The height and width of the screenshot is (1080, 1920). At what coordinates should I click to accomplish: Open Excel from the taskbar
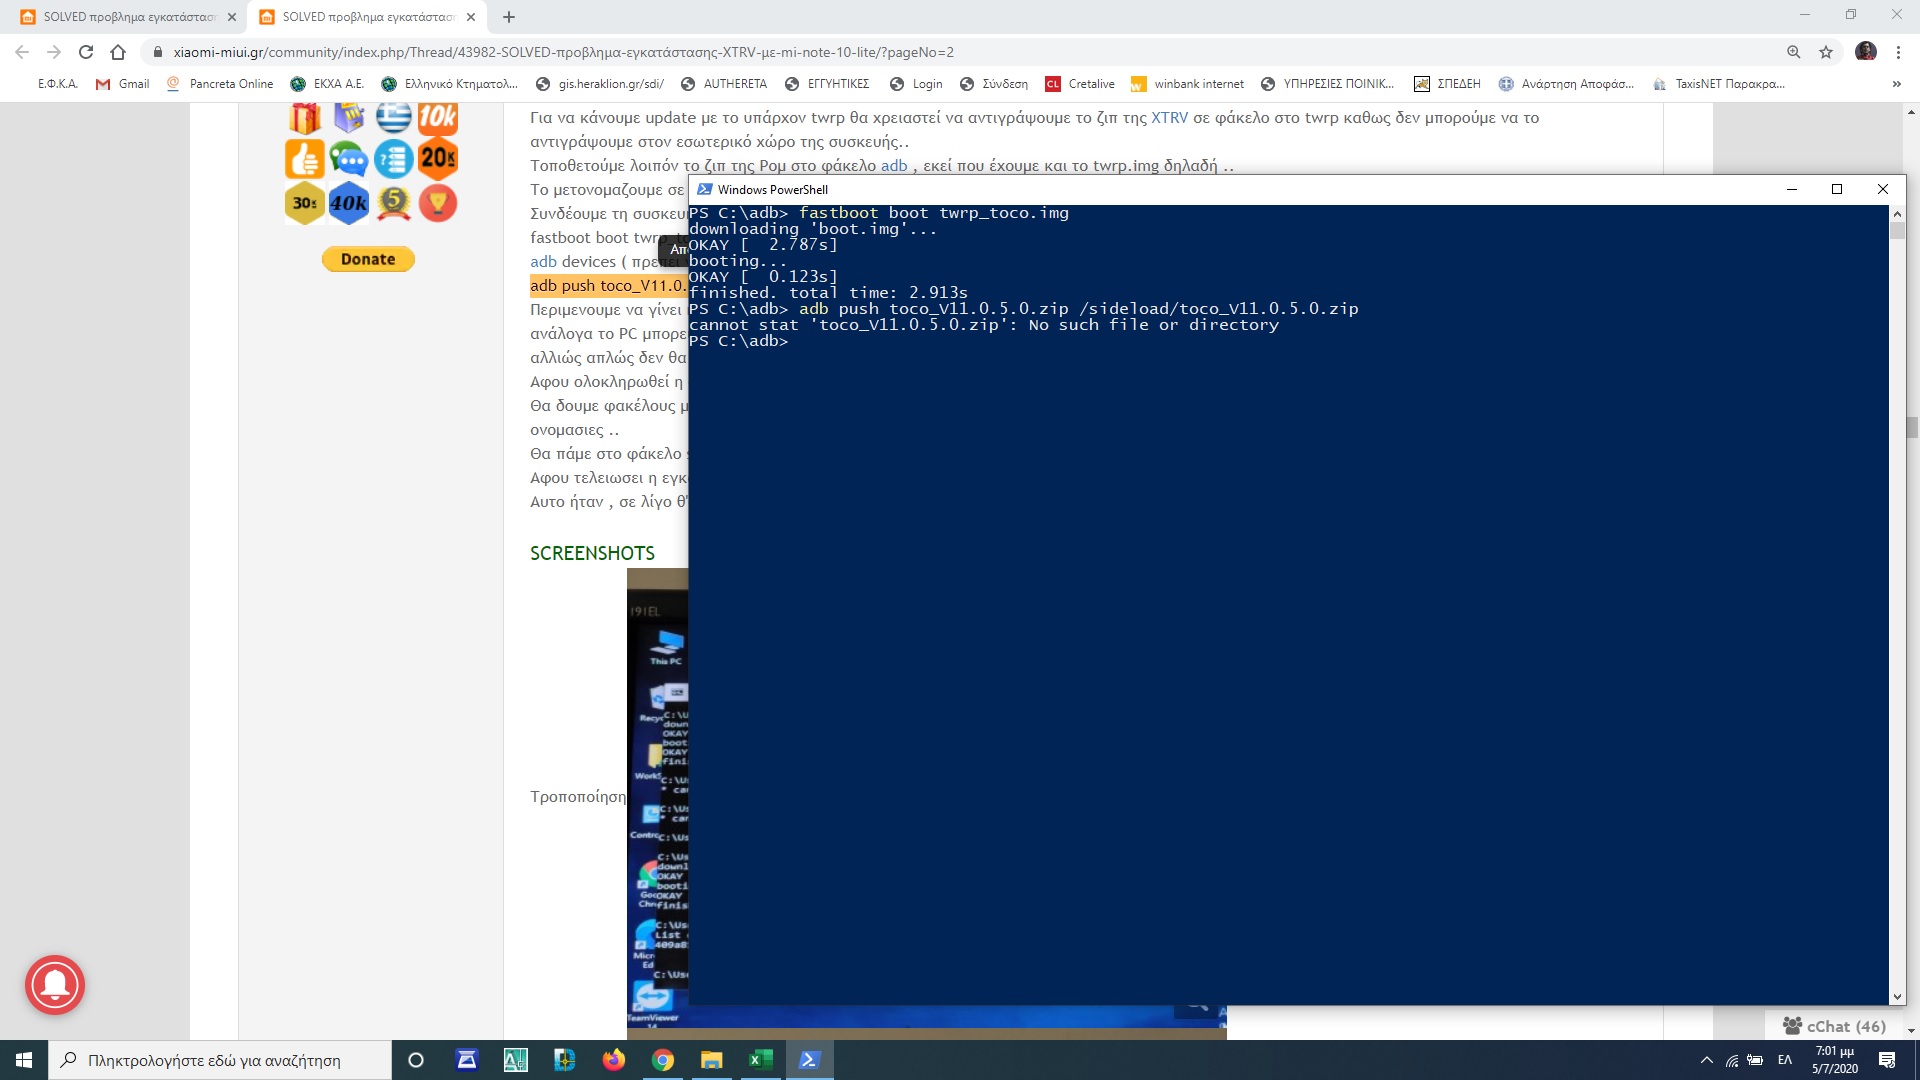coord(760,1060)
